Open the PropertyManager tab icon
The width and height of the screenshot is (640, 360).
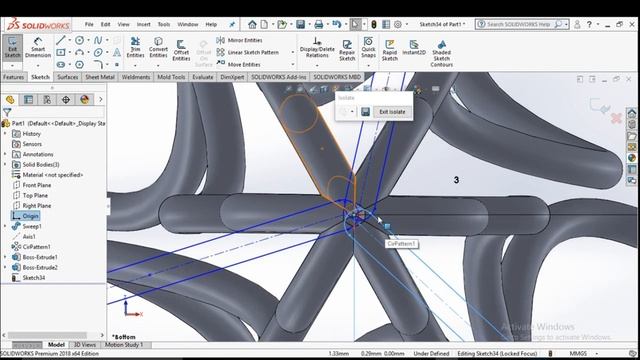29,100
